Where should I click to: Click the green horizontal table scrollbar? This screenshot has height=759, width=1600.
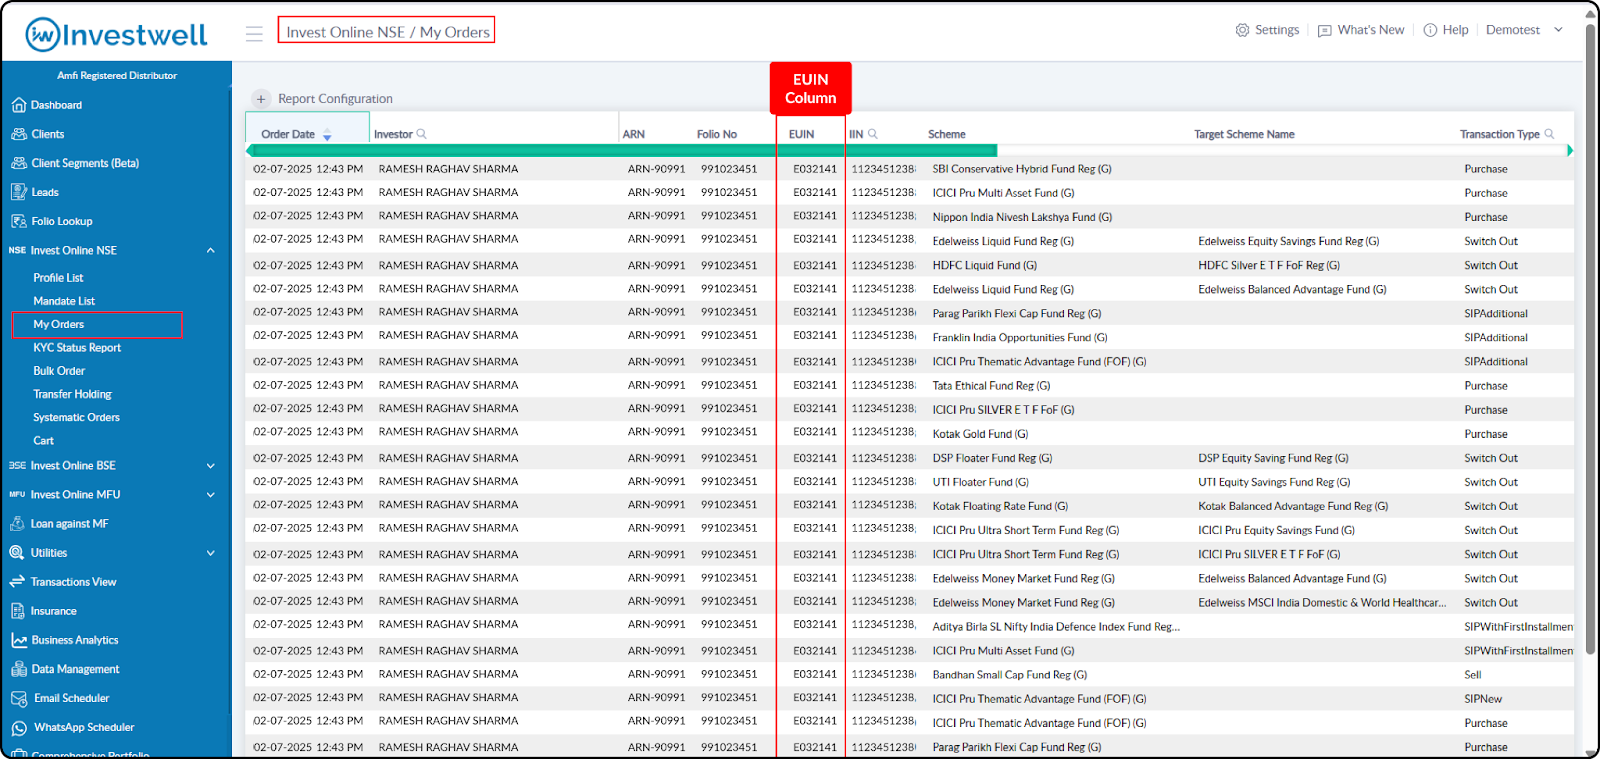[x=624, y=150]
